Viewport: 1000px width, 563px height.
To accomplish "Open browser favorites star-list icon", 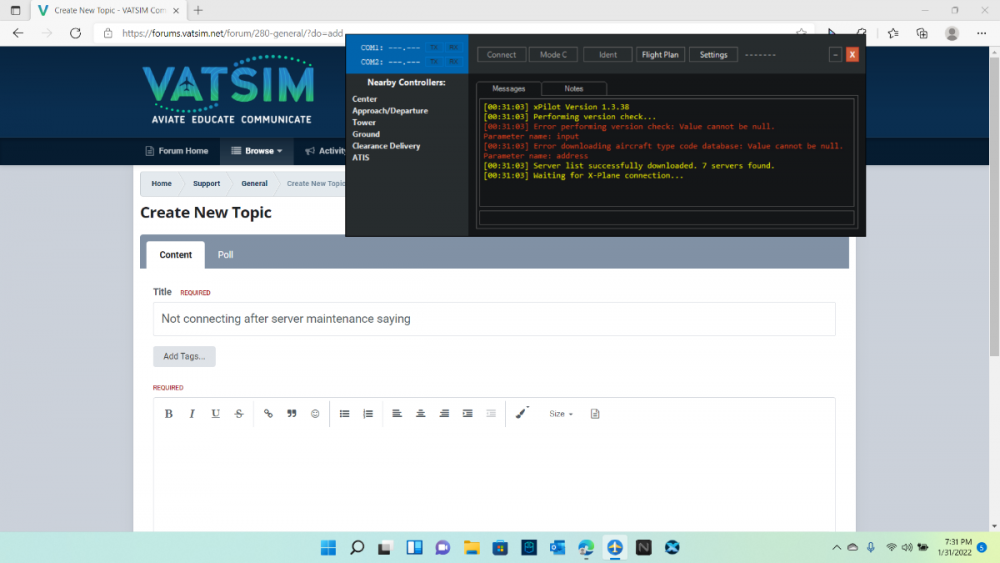I will (893, 33).
